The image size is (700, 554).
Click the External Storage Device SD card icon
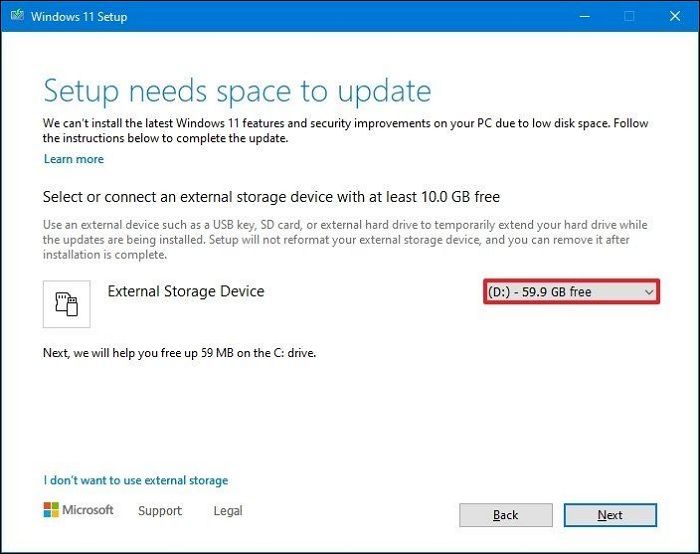(x=68, y=304)
